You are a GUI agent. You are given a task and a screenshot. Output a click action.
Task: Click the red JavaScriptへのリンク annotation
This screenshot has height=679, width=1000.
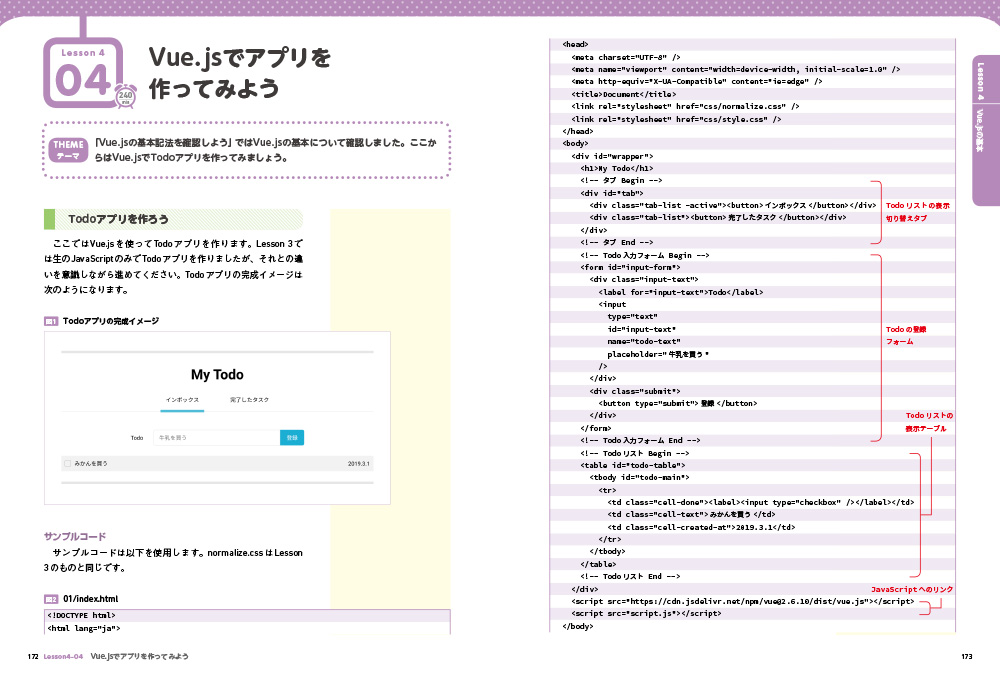point(912,590)
